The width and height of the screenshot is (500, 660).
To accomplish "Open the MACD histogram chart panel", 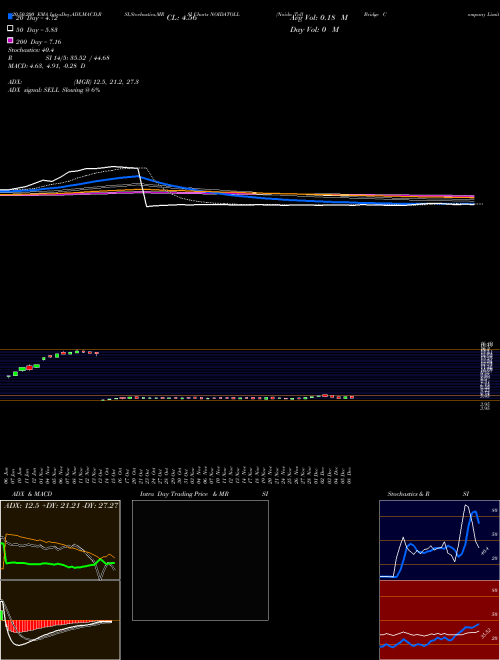I will (x=60, y=620).
